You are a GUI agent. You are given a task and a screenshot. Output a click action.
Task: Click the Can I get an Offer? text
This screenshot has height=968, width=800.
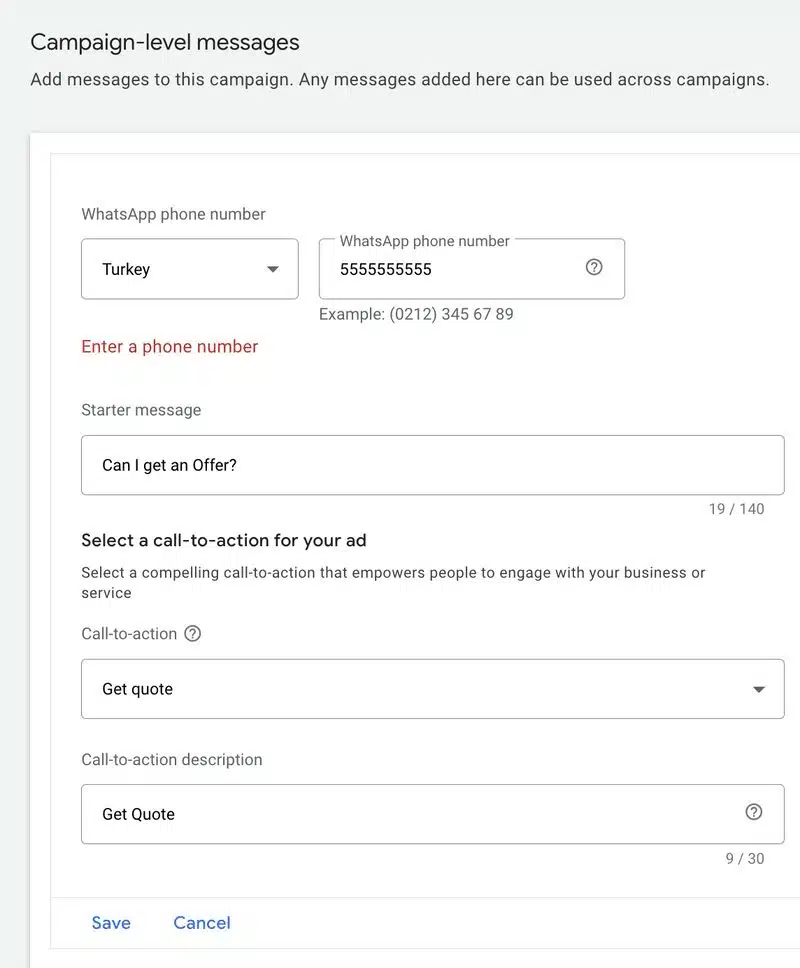tap(169, 464)
